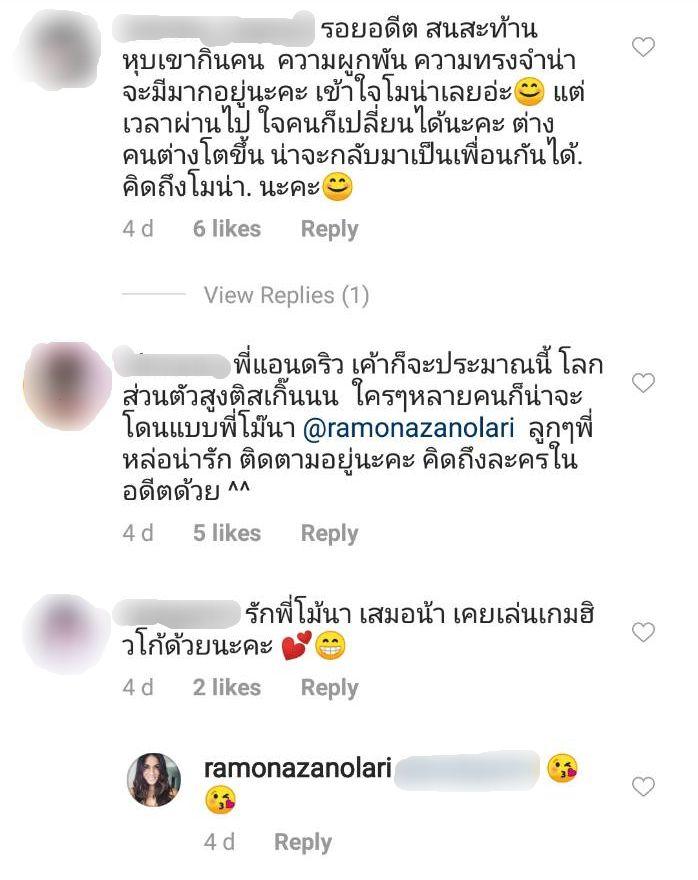This screenshot has height=880, width=698.
Task: Open third commenter's blurred avatar
Action: (66, 633)
